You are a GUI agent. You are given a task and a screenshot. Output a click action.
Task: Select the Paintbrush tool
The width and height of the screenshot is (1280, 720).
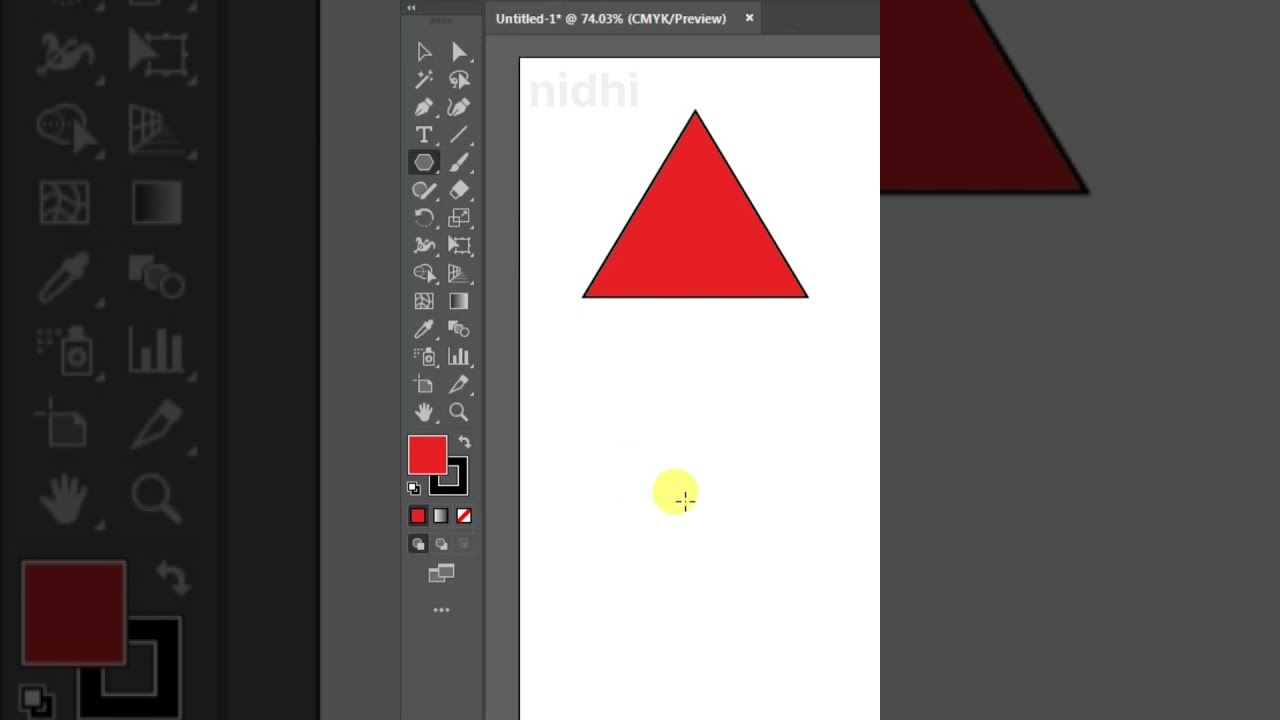pyautogui.click(x=459, y=162)
